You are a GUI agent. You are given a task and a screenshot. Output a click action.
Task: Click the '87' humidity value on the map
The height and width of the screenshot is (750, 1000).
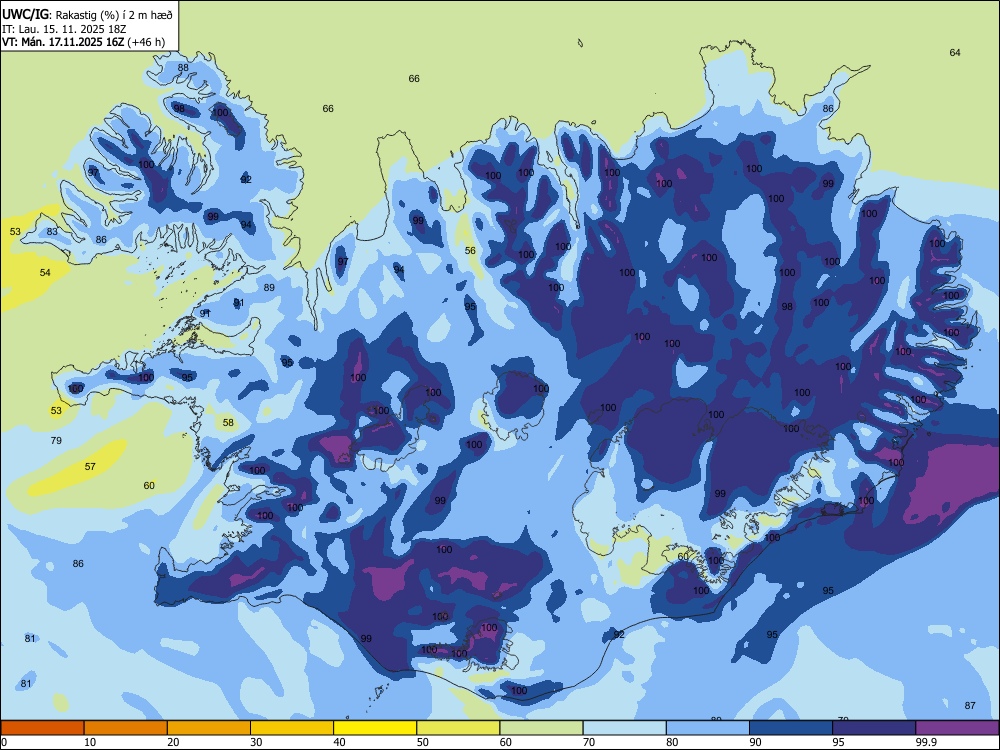pos(970,705)
